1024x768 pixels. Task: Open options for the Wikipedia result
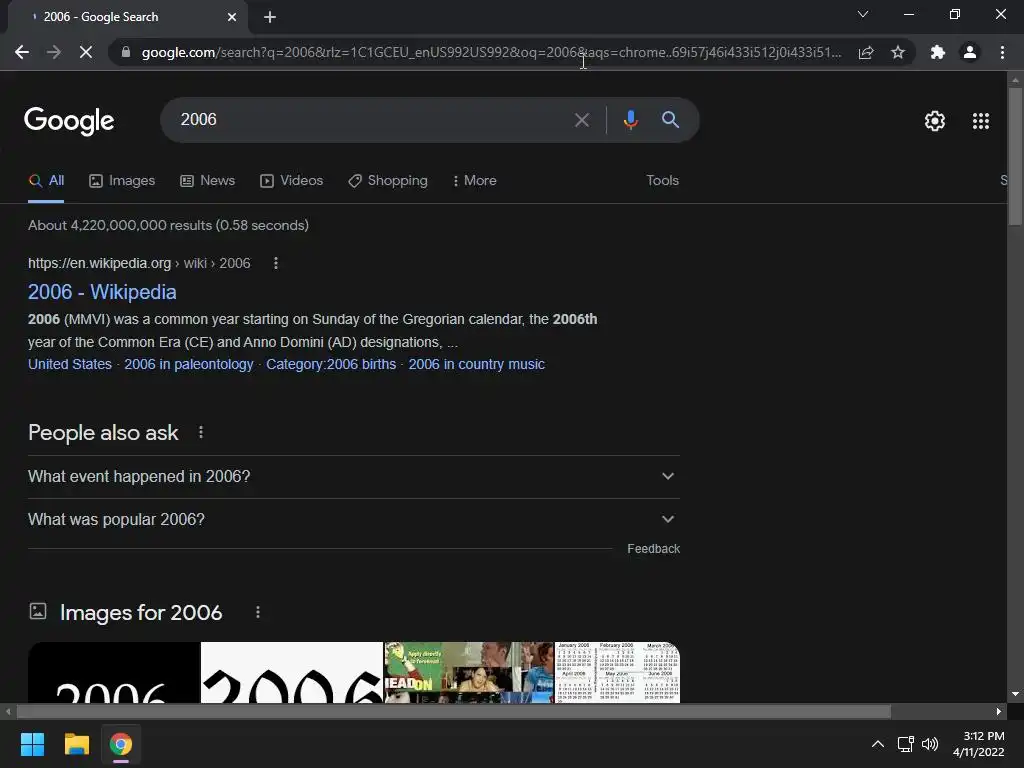click(x=276, y=263)
